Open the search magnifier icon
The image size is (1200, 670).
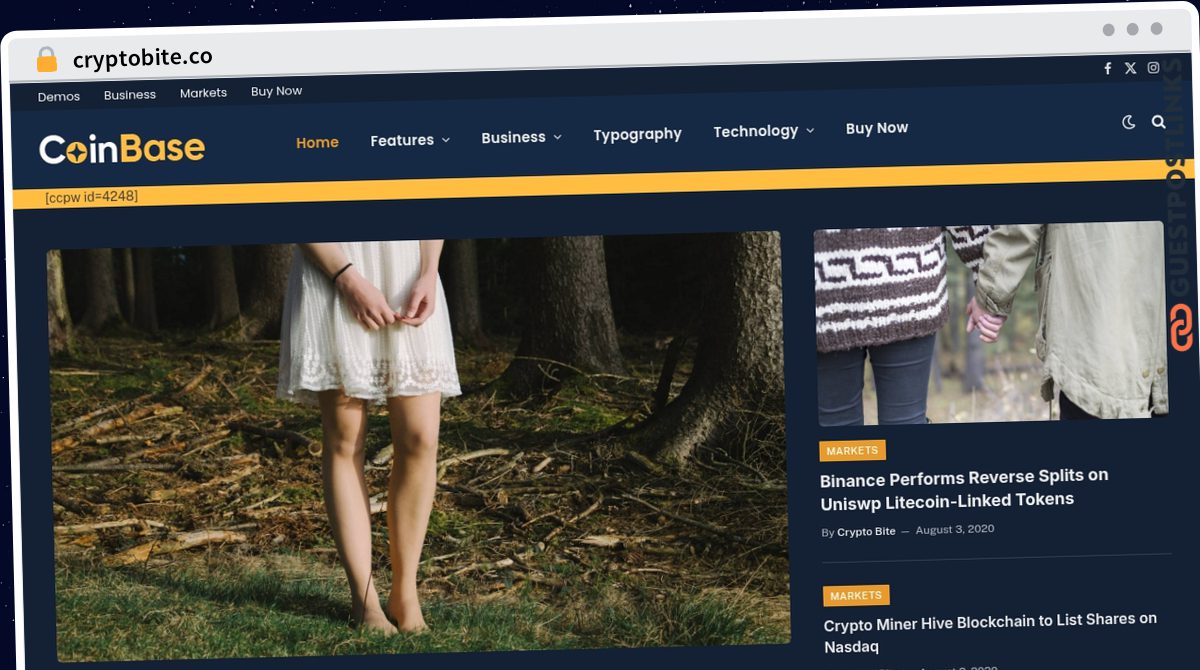[x=1158, y=122]
